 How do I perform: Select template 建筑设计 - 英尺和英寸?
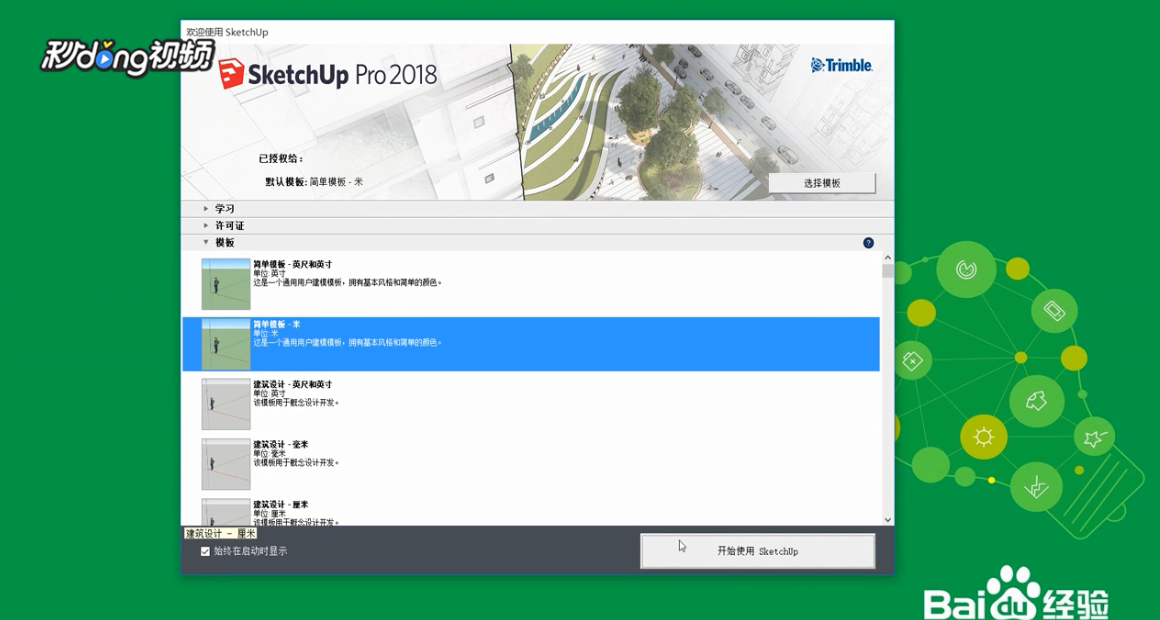pos(530,404)
